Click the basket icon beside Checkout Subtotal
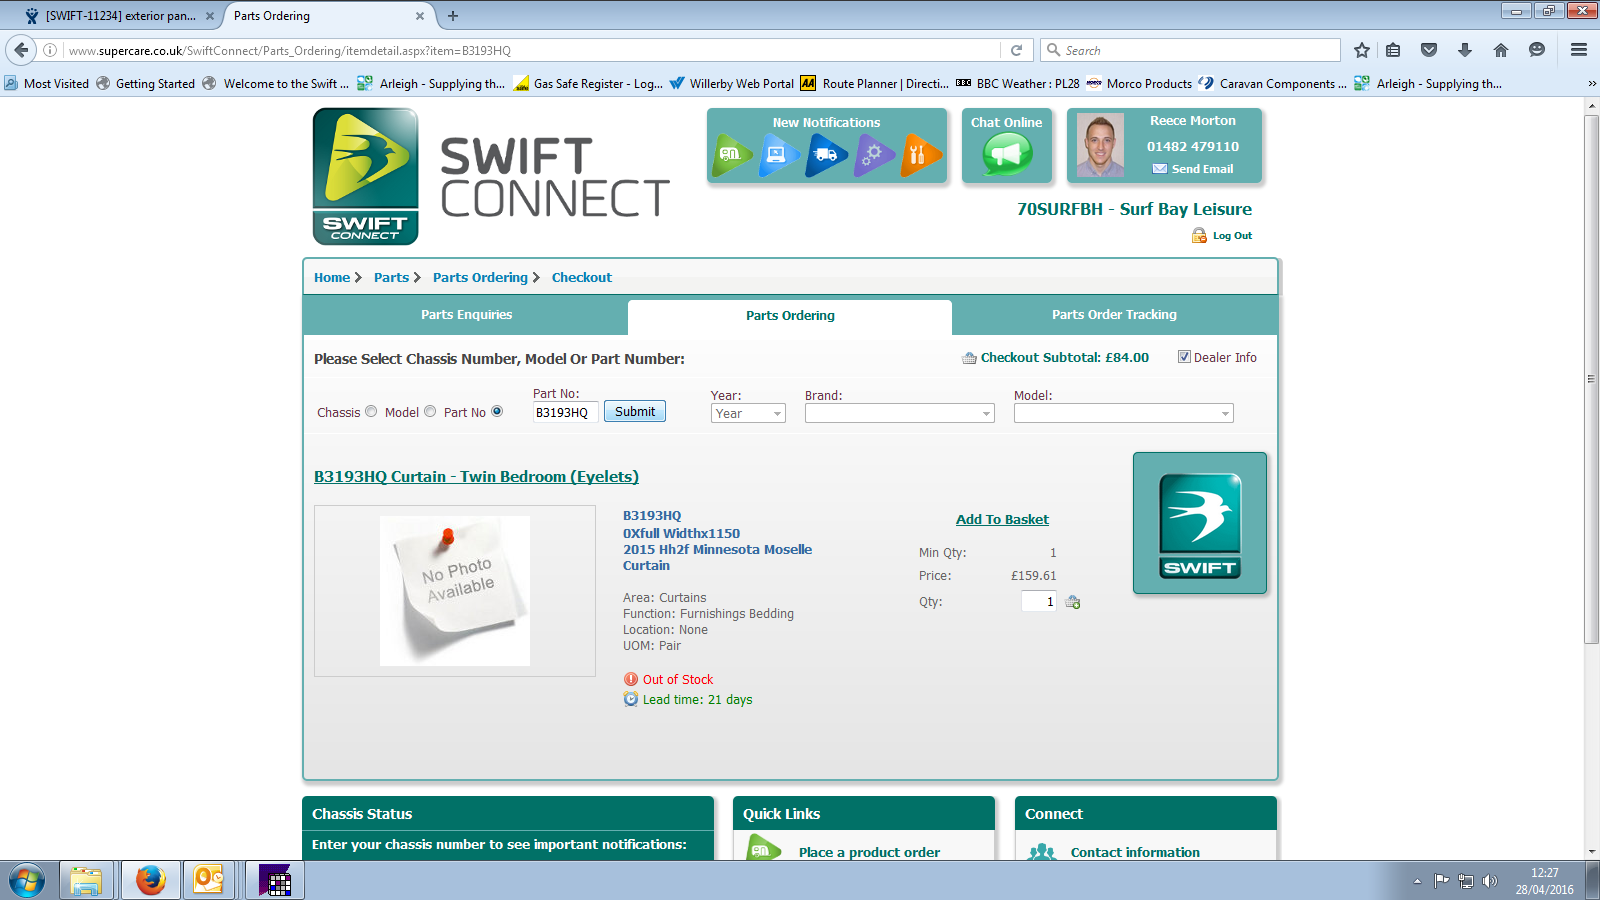Screen dimensions: 1600x900 click(969, 358)
